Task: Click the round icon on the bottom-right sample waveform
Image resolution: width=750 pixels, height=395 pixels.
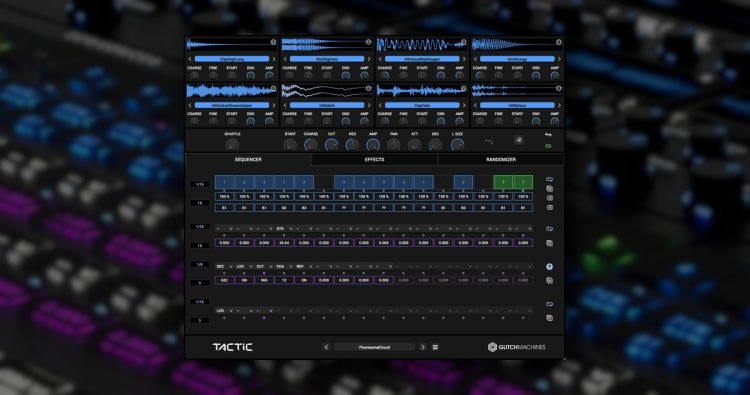Action: point(559,88)
